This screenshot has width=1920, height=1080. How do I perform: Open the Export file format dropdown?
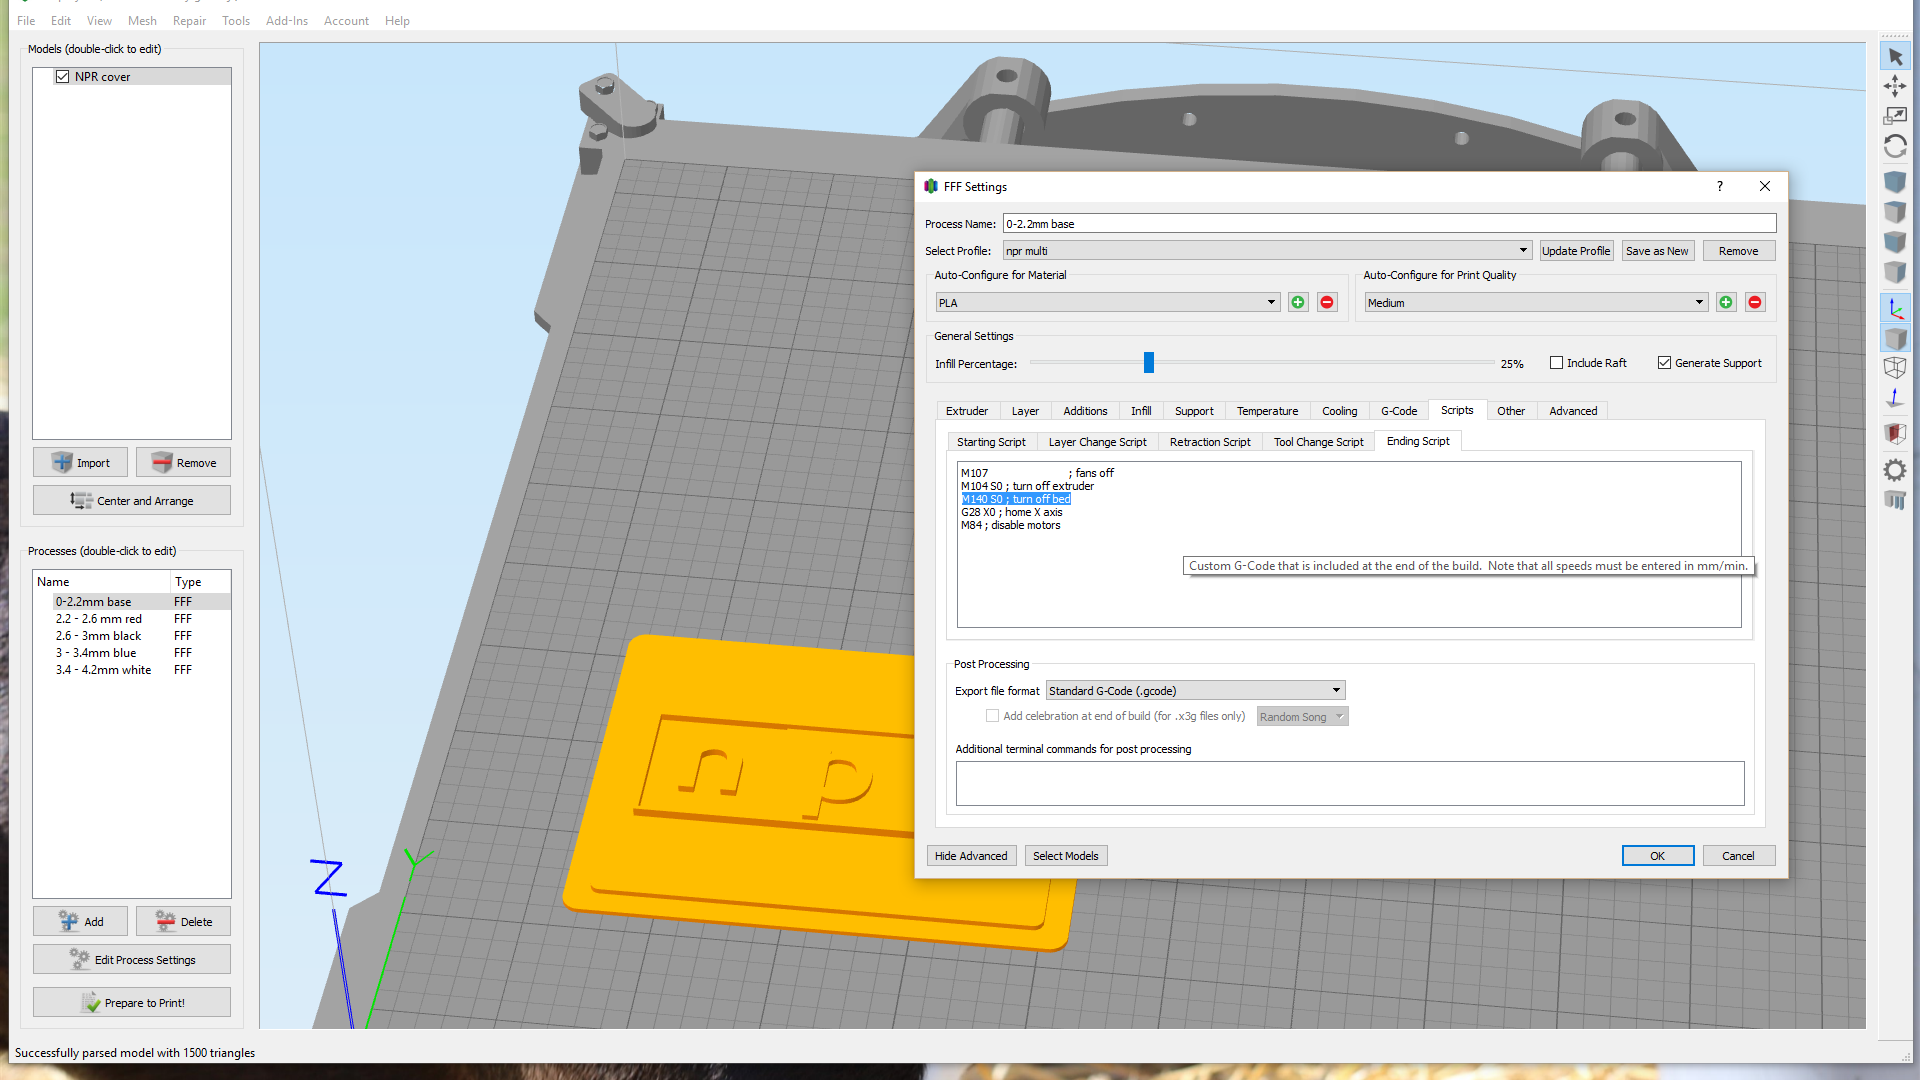[x=1334, y=690]
